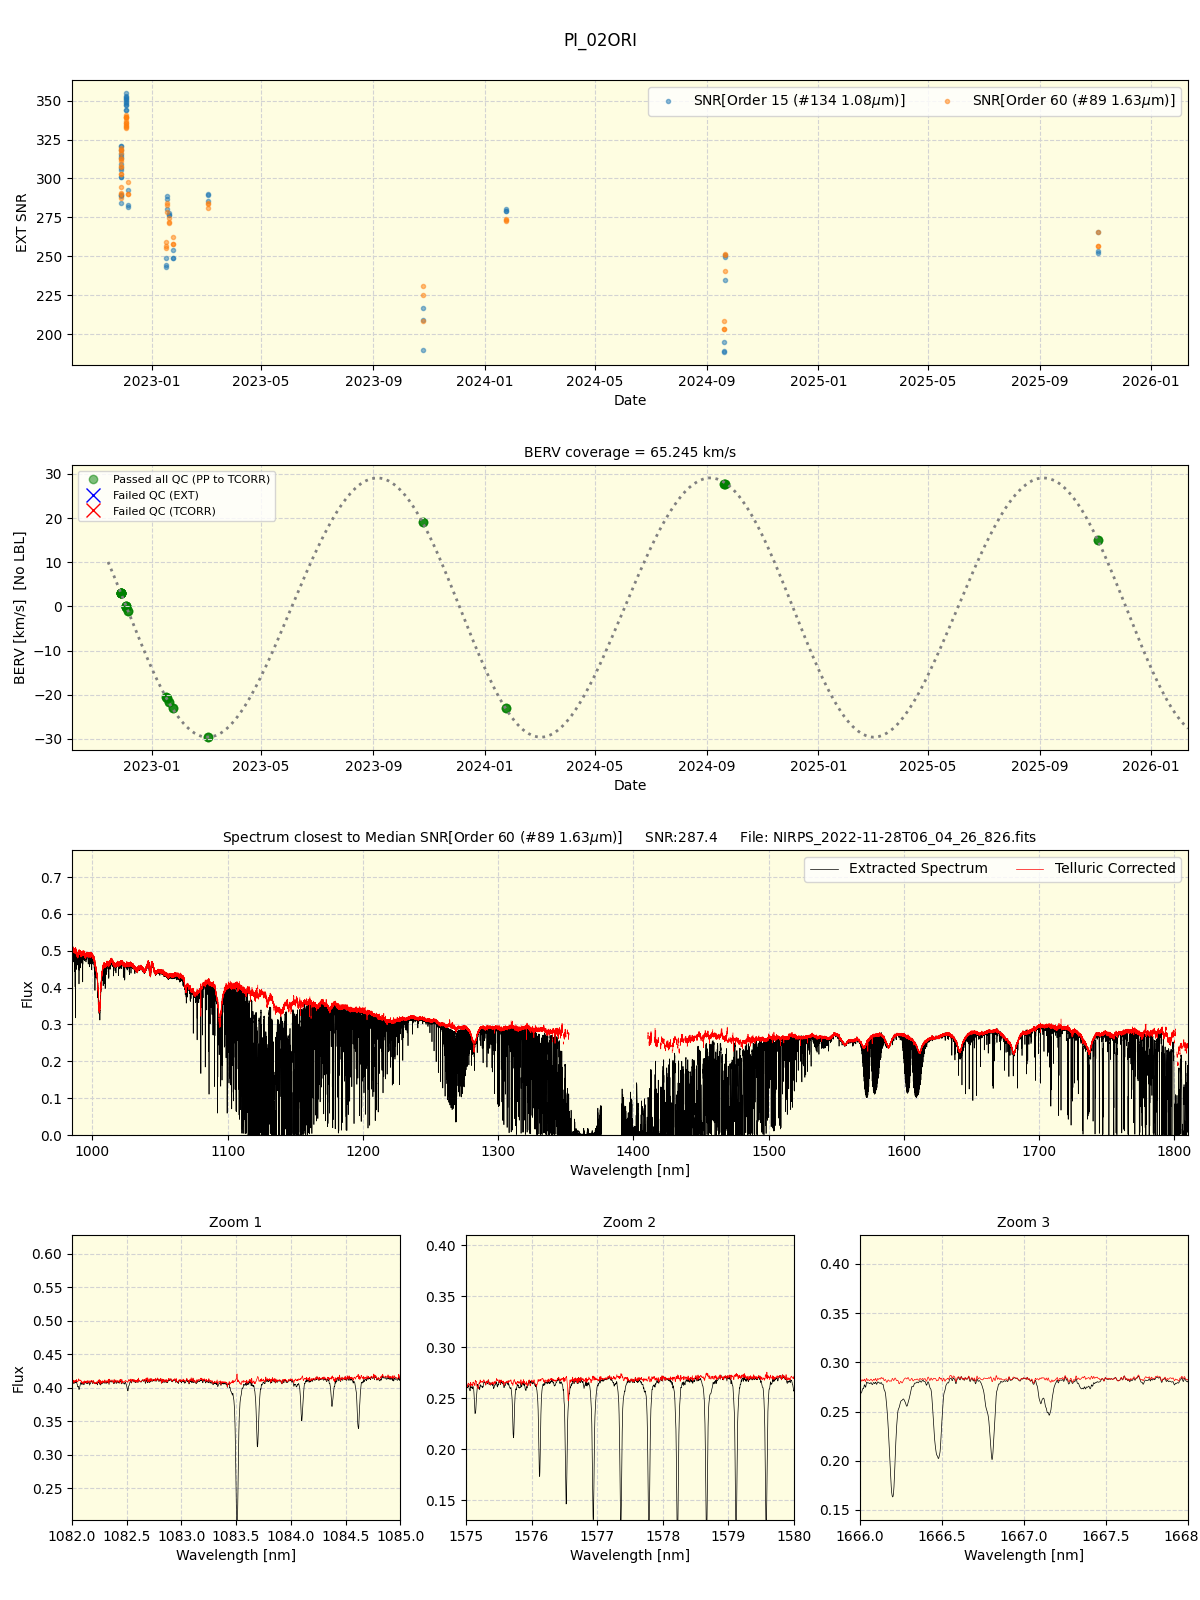This screenshot has height=1600, width=1200.
Task: Click the 1667.0 tick label in Zoom 3
Action: coord(1024,1535)
